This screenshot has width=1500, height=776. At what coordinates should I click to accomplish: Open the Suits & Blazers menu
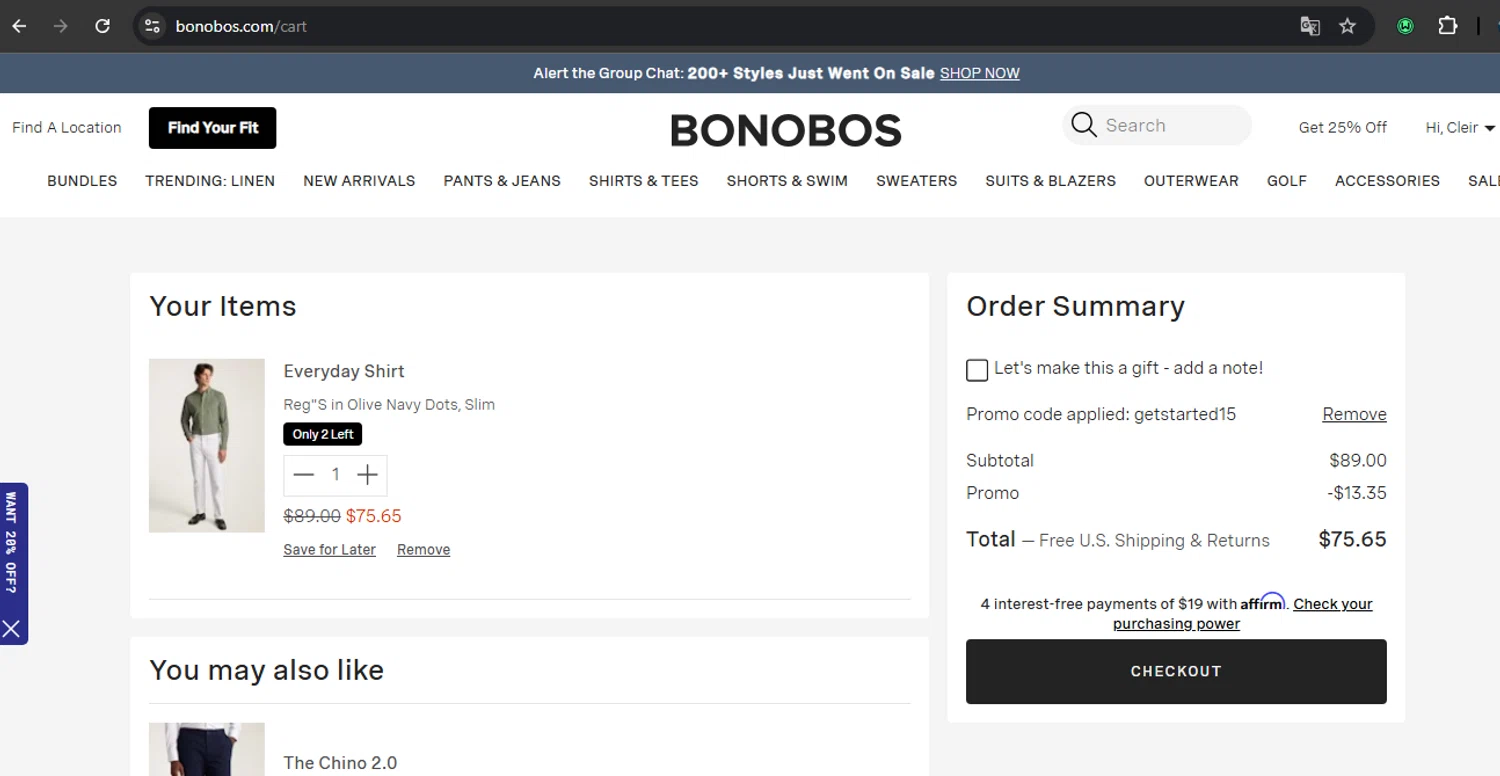[1050, 181]
